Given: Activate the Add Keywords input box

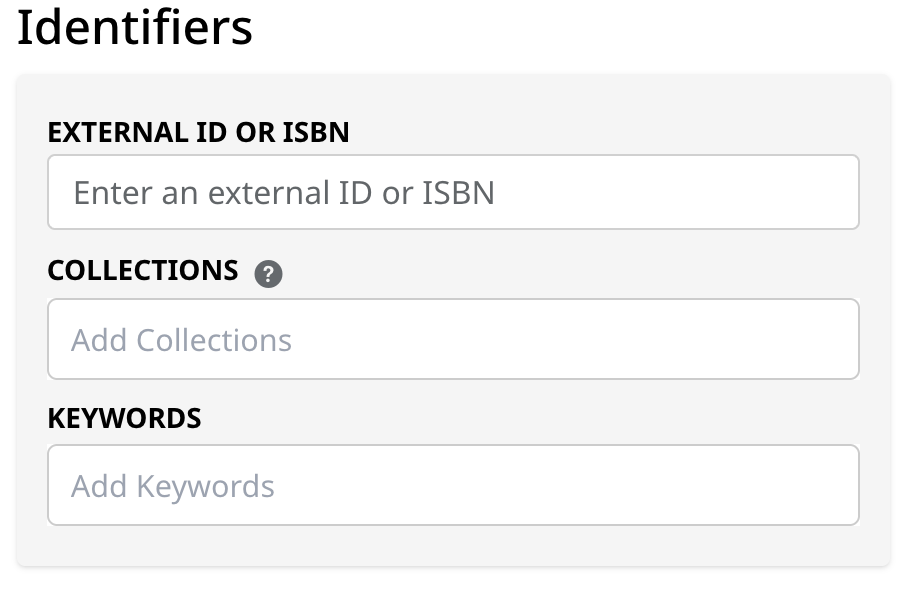Looking at the screenshot, I should click(453, 485).
